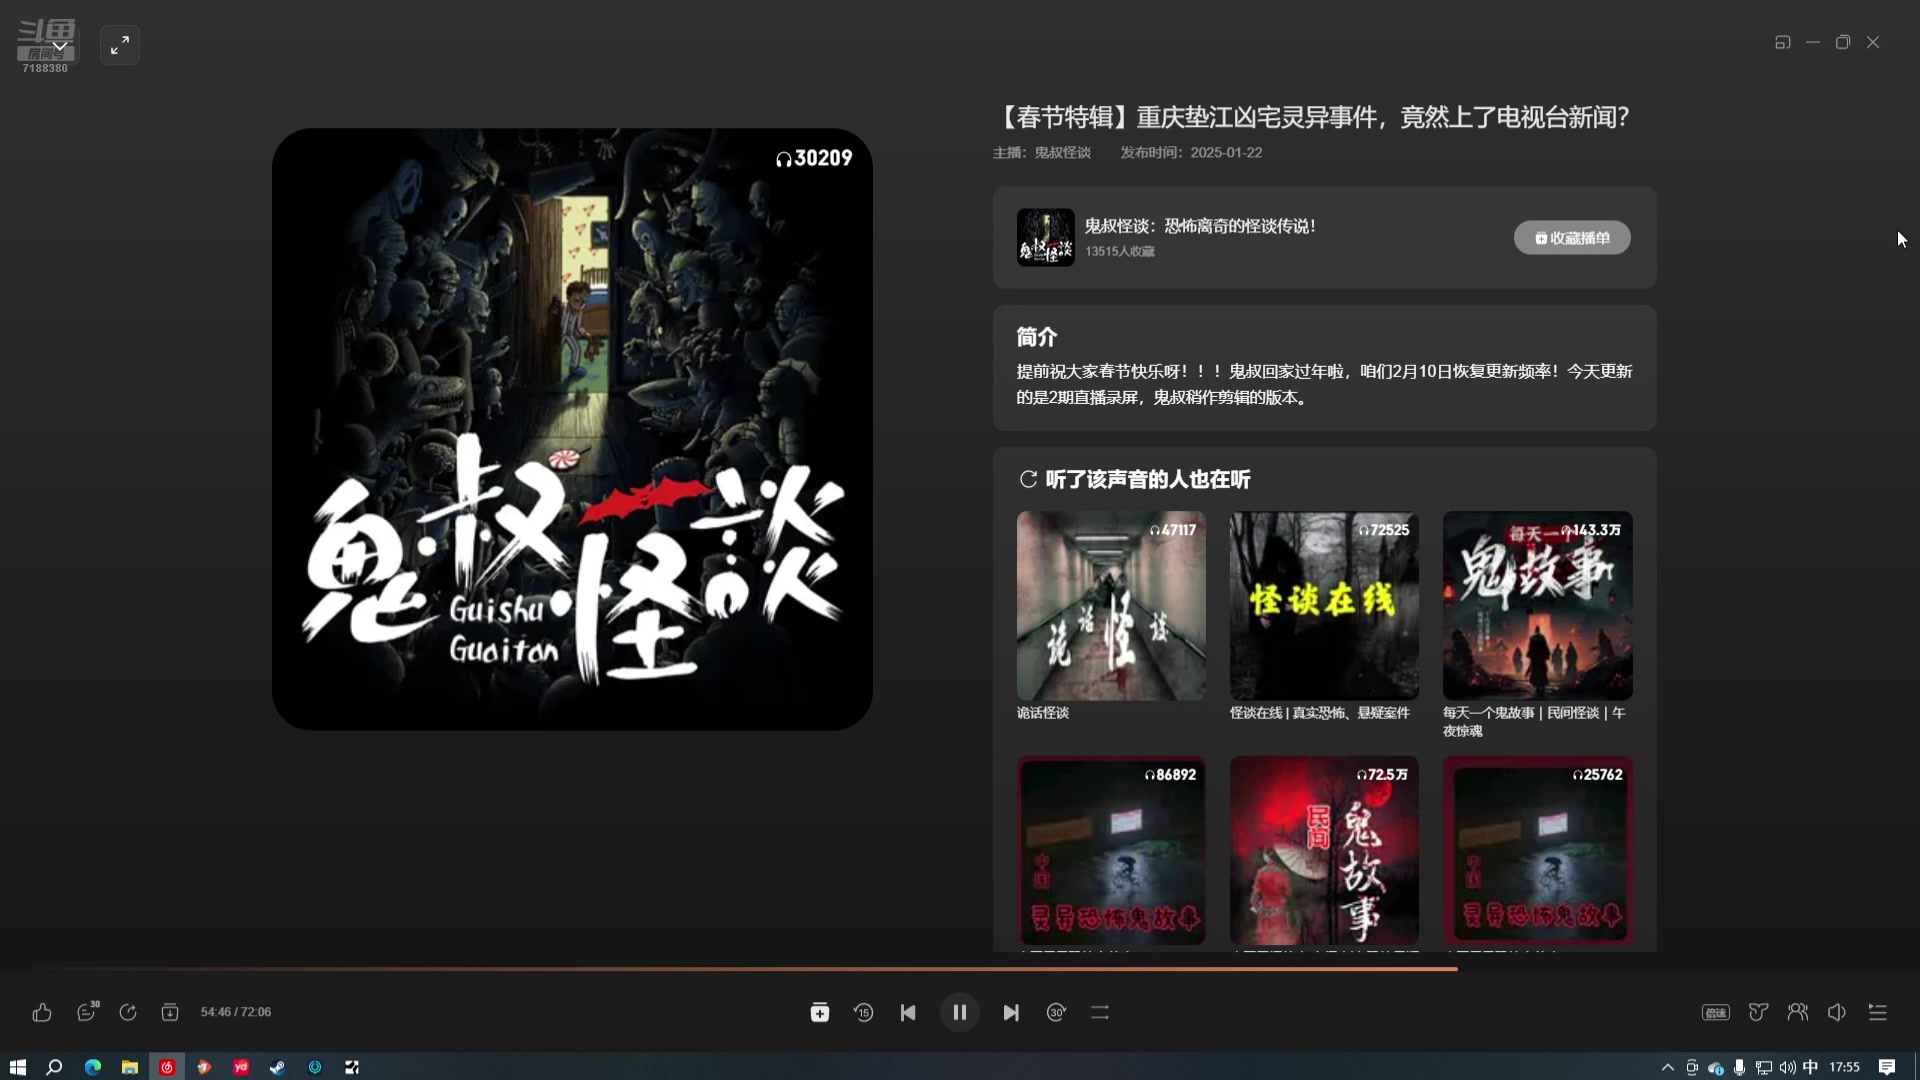The width and height of the screenshot is (1920, 1080).
Task: Open 民间鬼故事 cover with 72.5万 plays
Action: [x=1324, y=850]
